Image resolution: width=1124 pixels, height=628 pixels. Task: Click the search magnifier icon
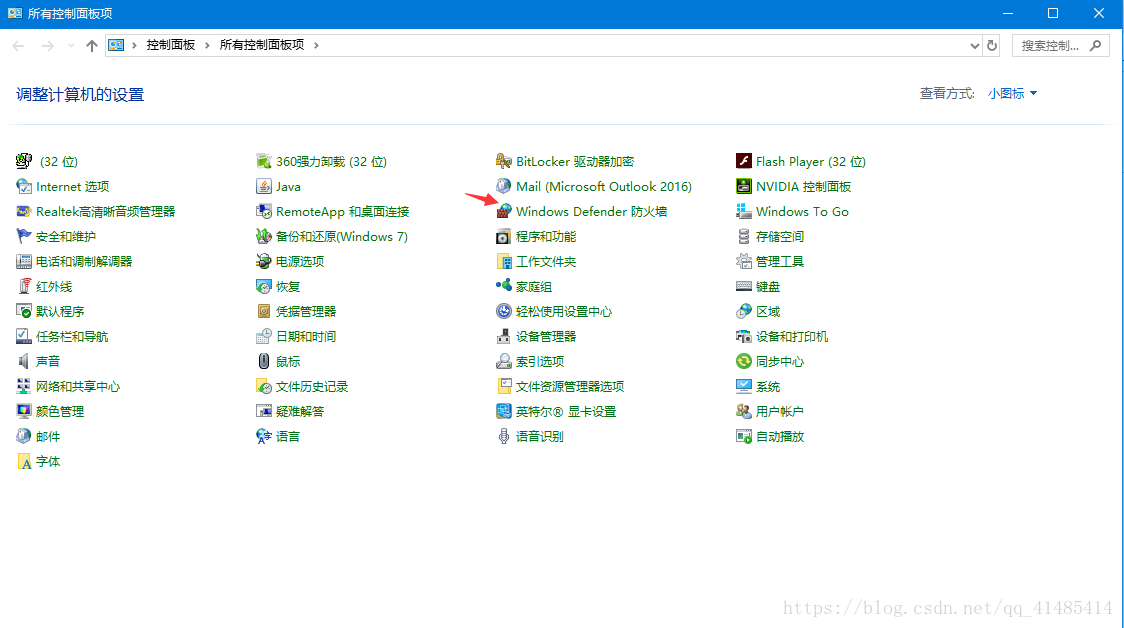(x=1095, y=46)
